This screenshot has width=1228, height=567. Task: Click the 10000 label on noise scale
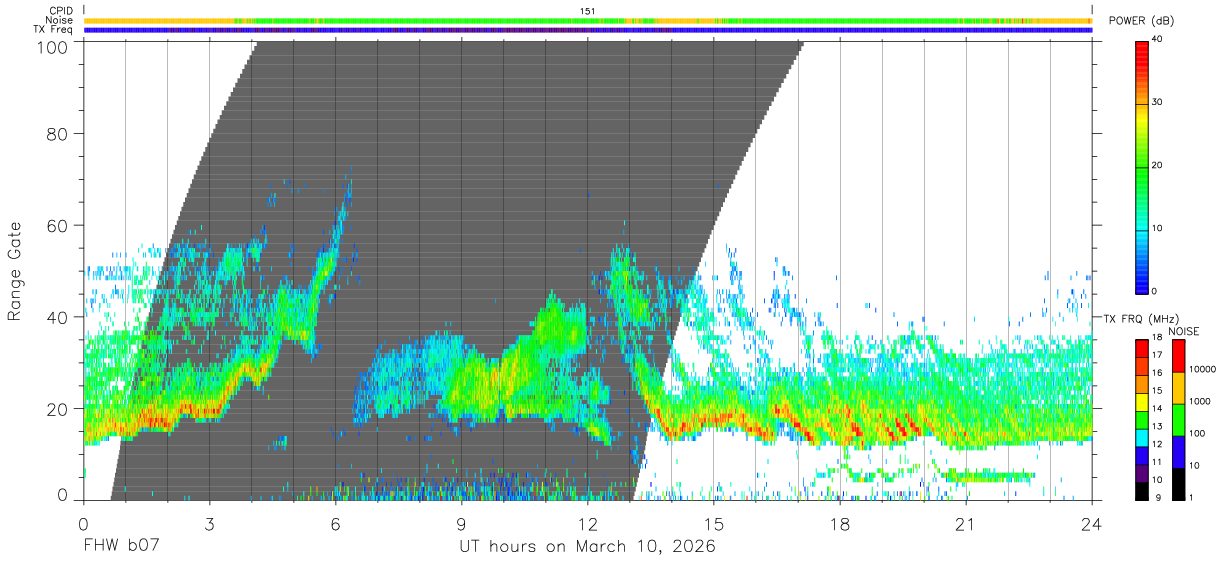point(1205,370)
